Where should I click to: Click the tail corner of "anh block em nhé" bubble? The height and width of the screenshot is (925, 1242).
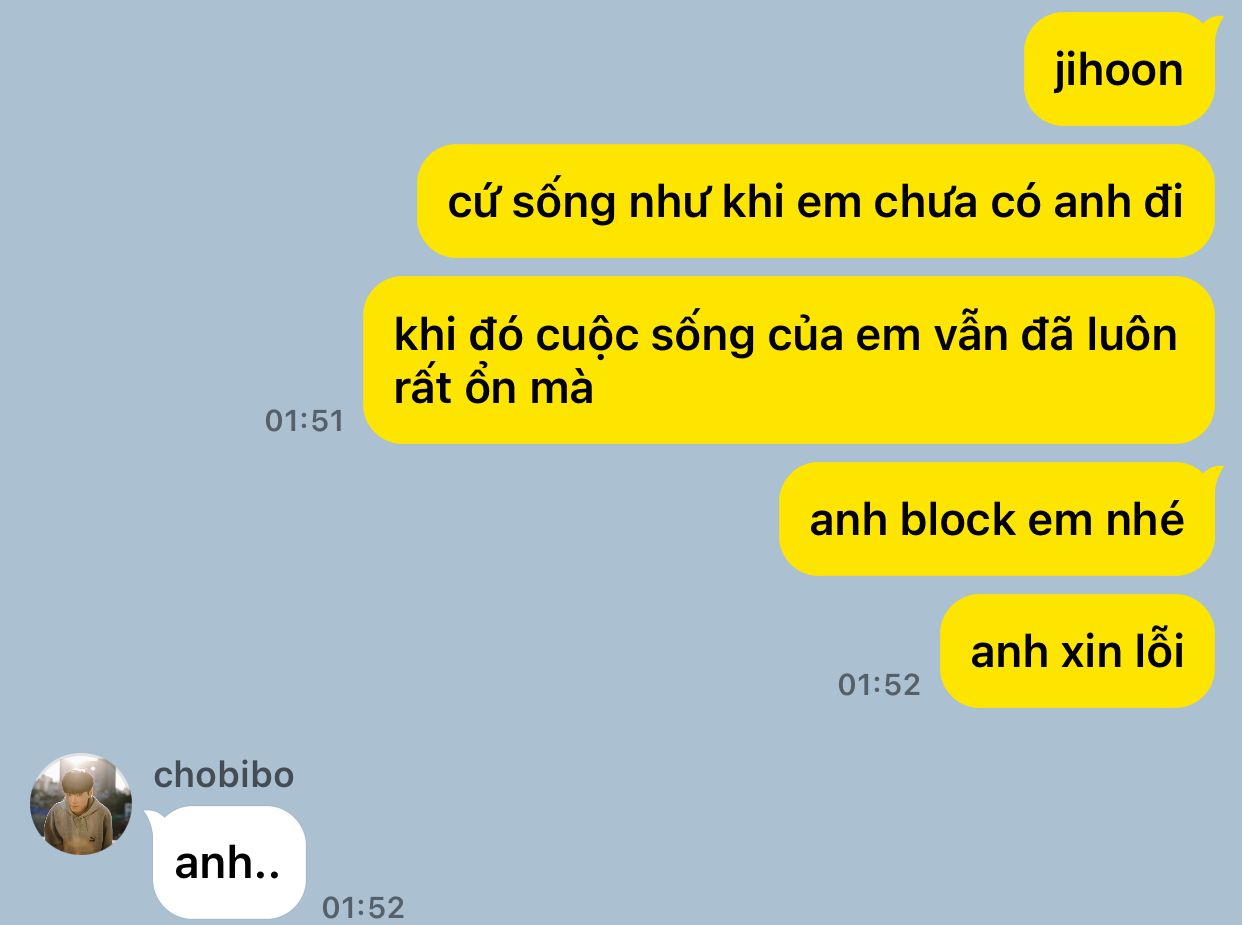(x=1213, y=472)
